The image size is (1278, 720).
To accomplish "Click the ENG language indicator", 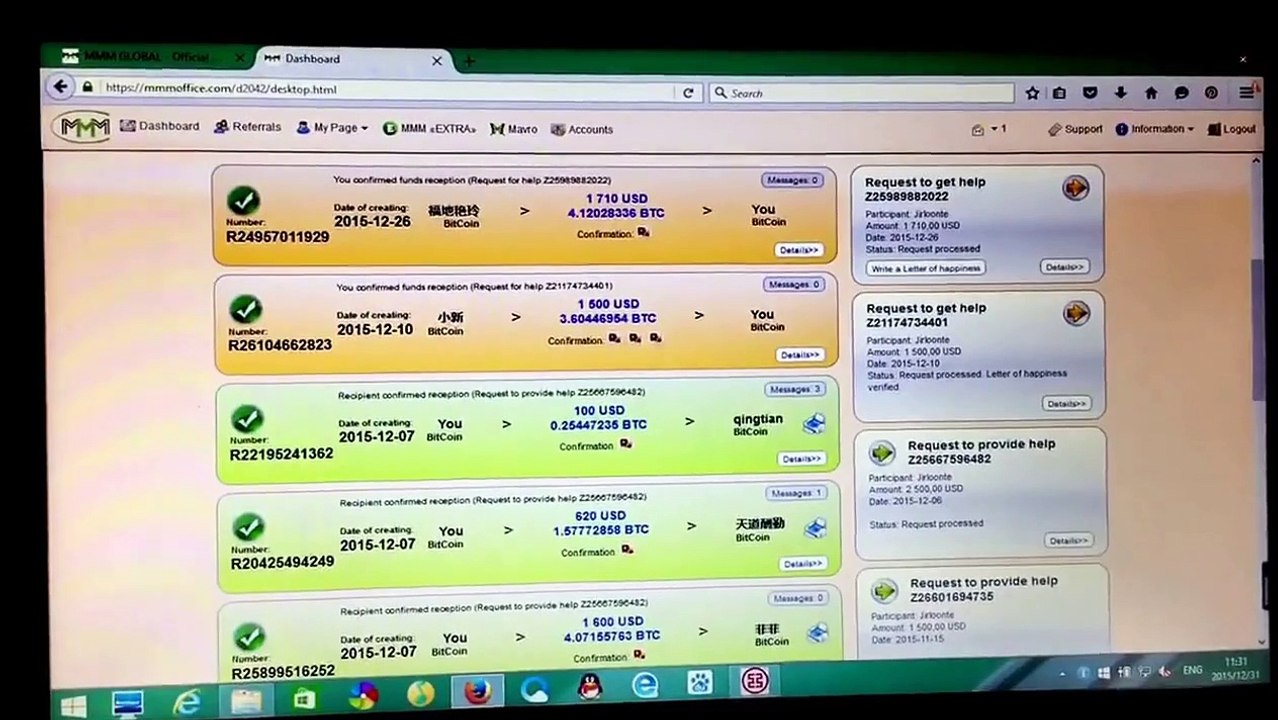I will point(1192,671).
